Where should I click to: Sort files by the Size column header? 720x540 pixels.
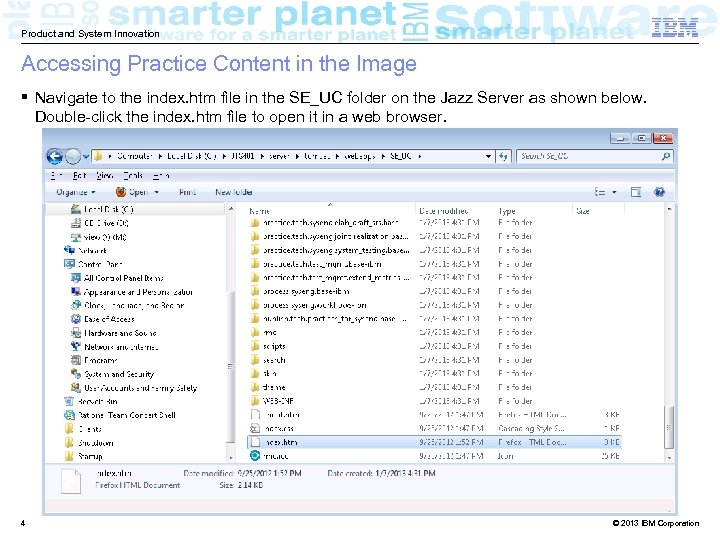pos(583,211)
